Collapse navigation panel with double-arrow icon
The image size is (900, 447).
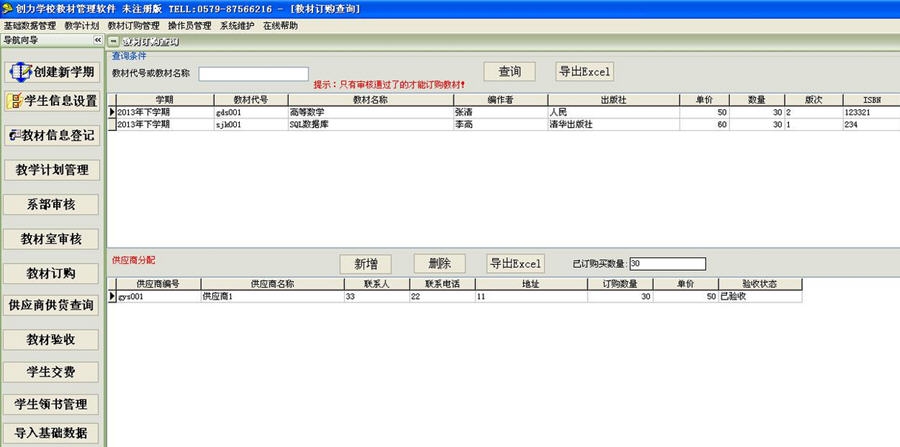click(98, 40)
